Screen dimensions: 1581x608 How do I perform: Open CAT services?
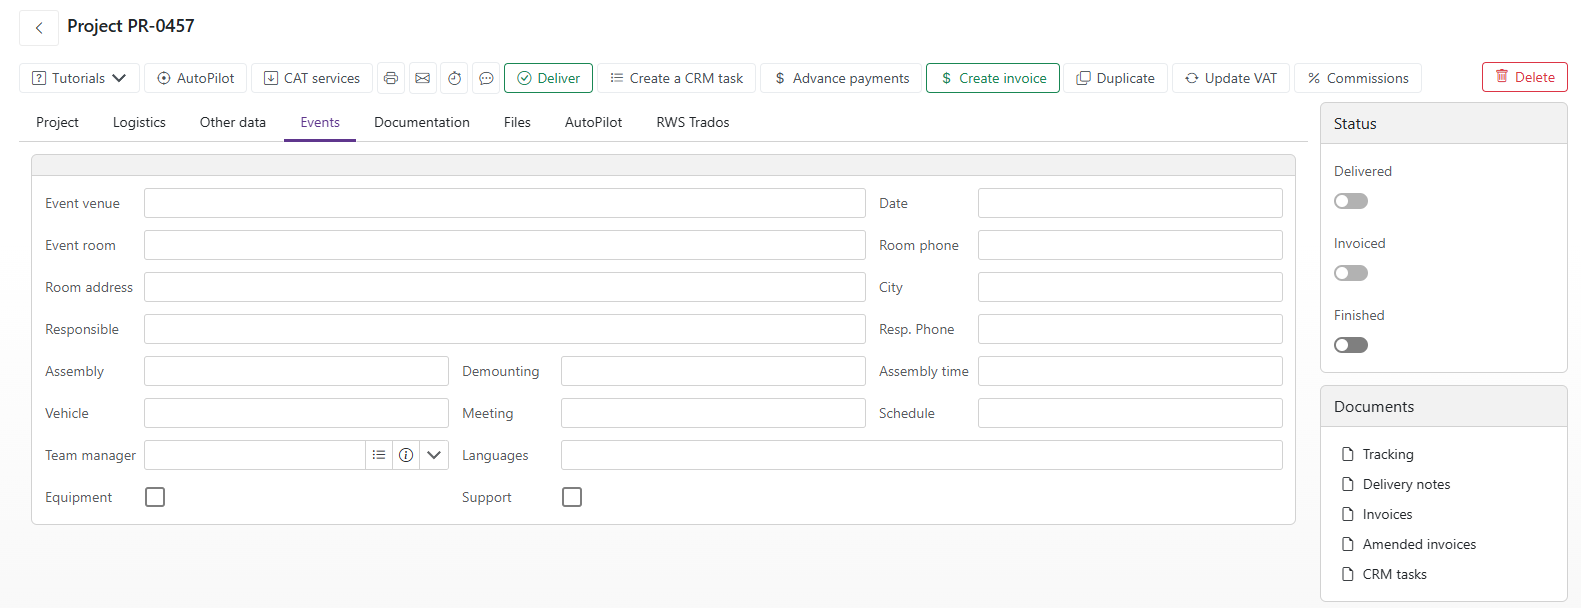pyautogui.click(x=312, y=78)
